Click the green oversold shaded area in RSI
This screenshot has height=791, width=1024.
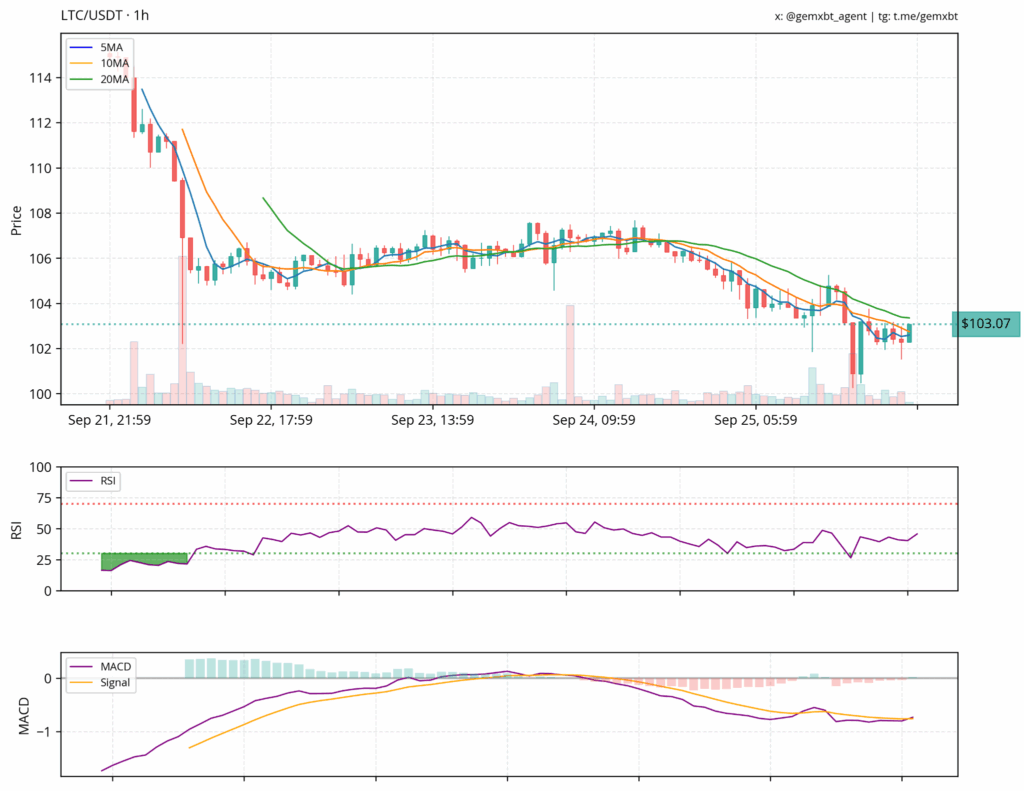coord(144,561)
